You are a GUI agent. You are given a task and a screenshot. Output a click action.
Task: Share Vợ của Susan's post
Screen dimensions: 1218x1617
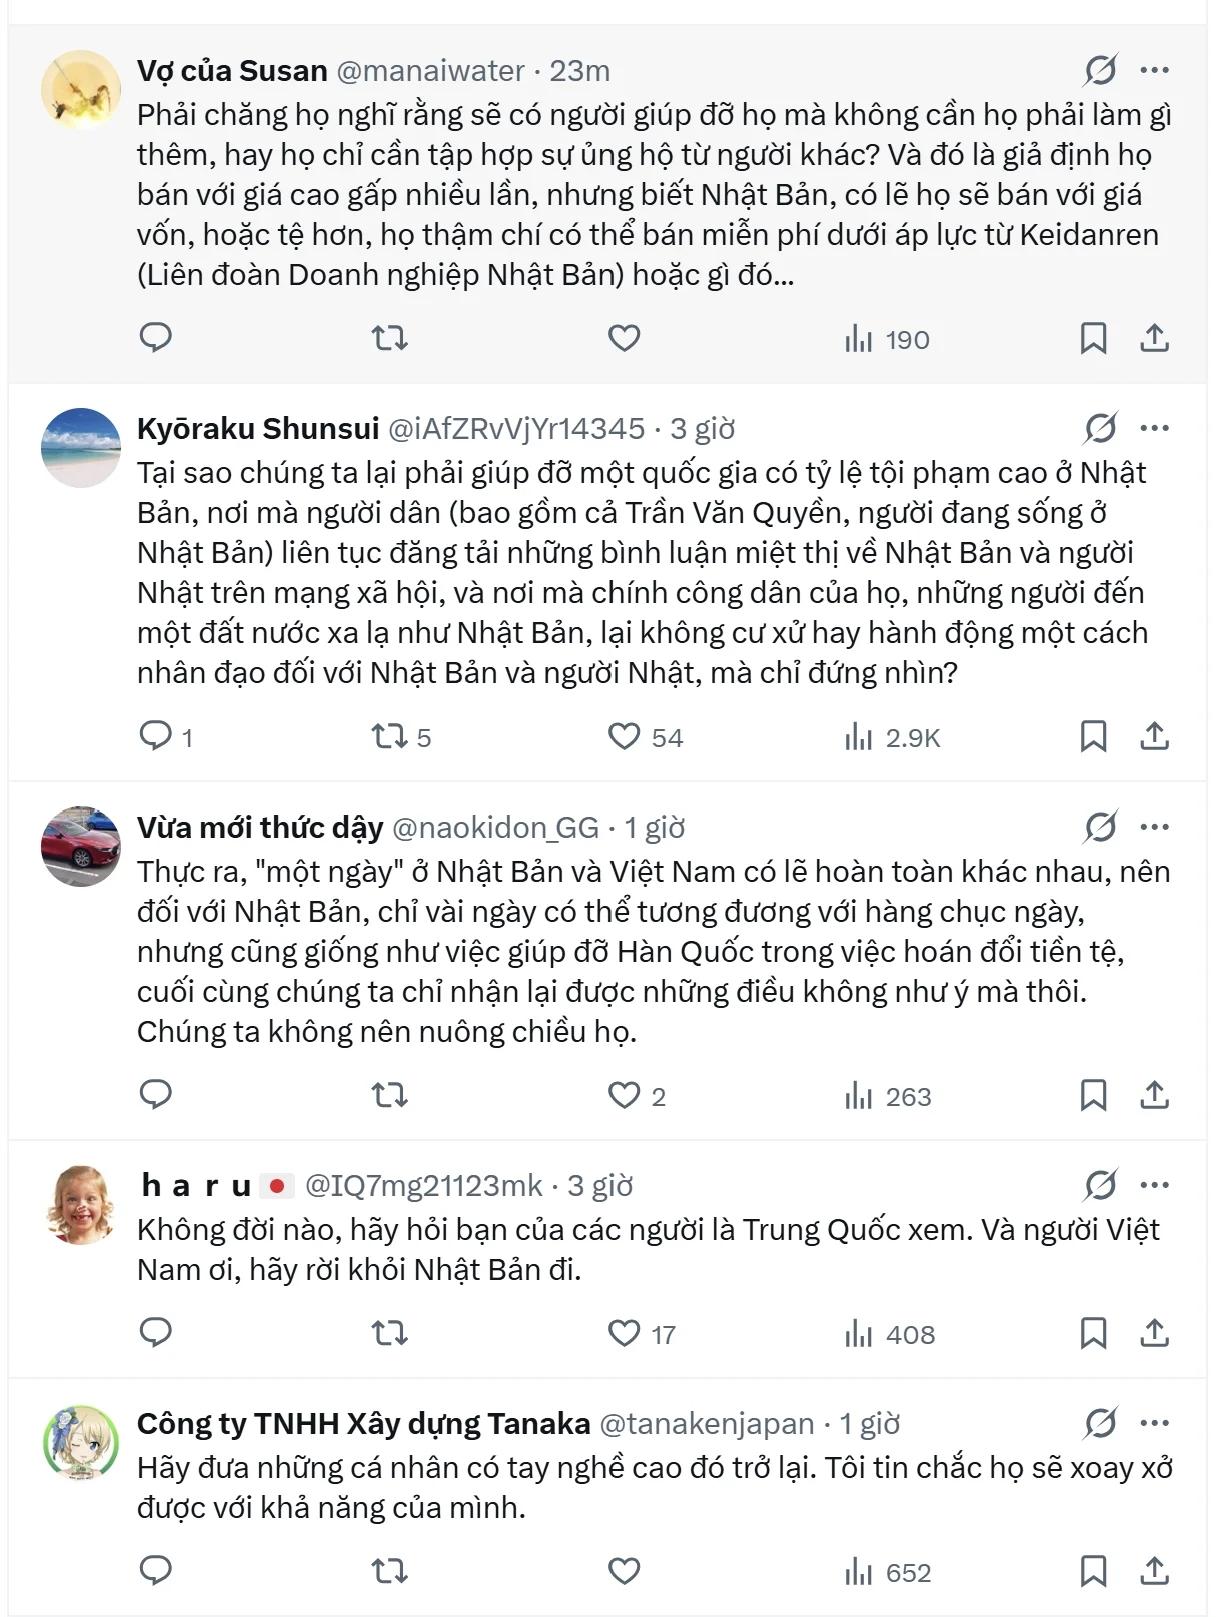(1154, 338)
